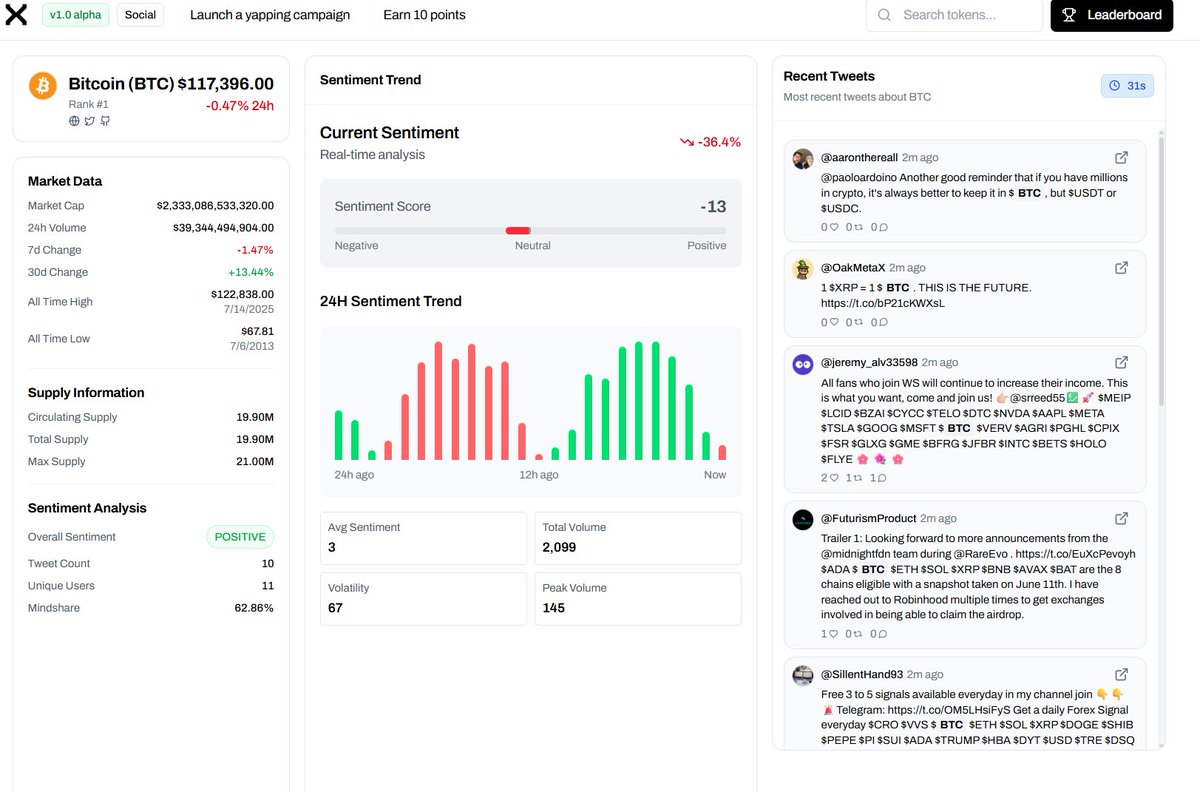1200x792 pixels.
Task: Click heart icon on @FuturismProduct tweet
Action: coord(834,634)
